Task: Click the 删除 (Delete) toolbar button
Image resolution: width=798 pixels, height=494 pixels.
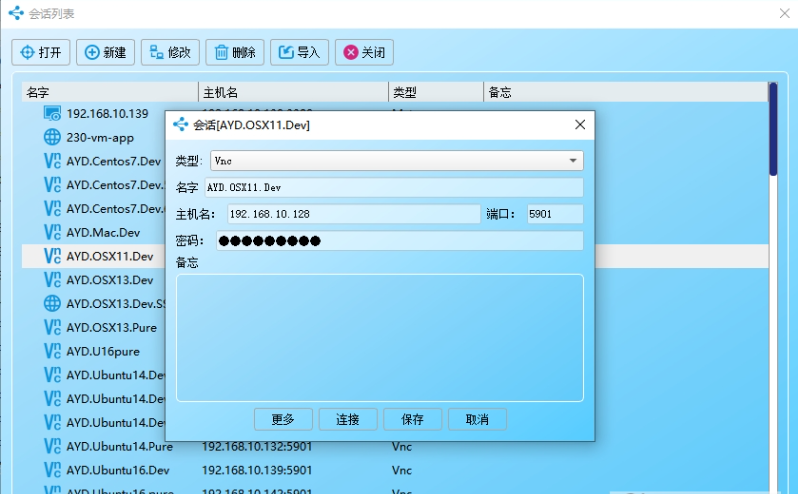Action: 235,52
